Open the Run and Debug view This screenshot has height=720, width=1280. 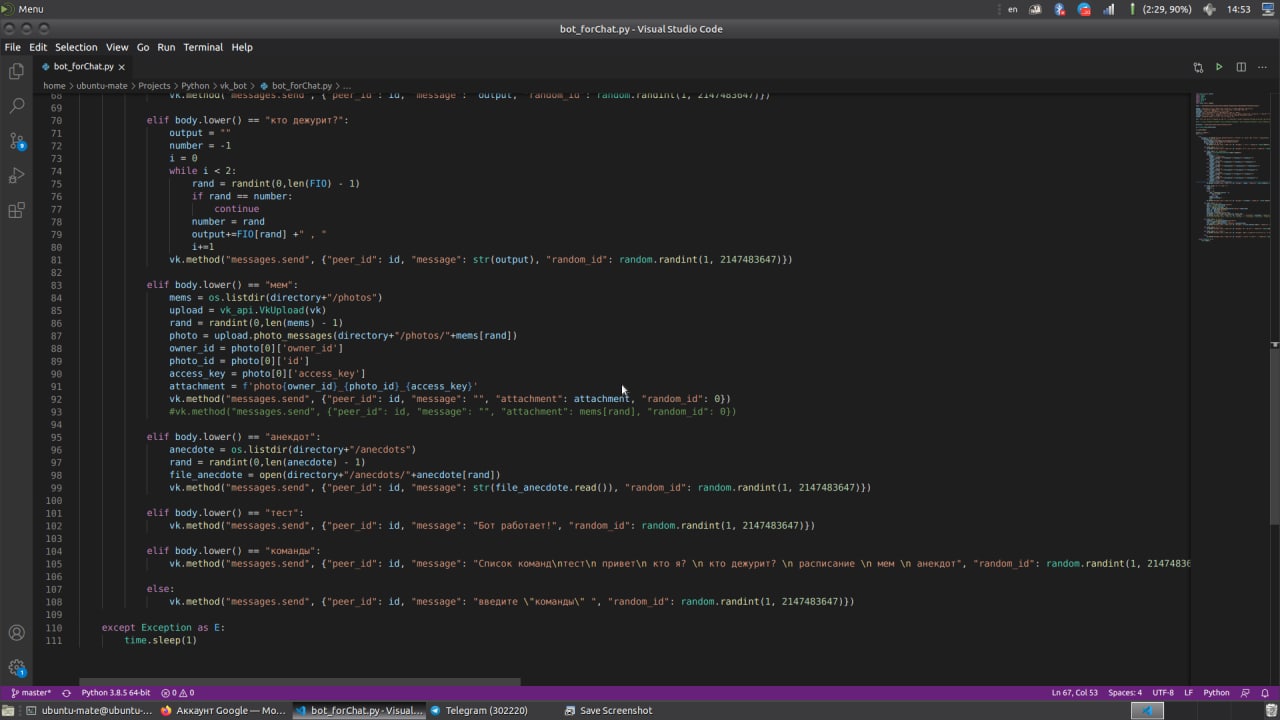pos(16,176)
